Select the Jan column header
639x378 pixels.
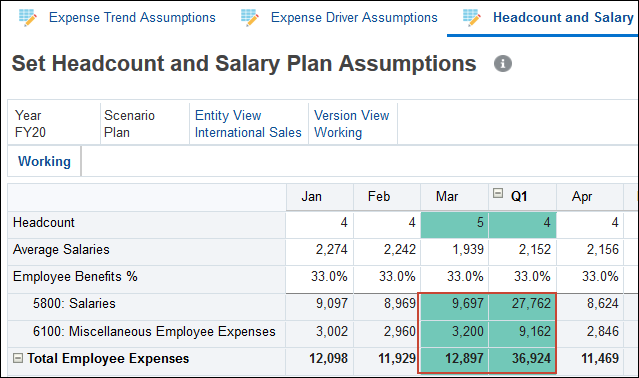(x=320, y=197)
